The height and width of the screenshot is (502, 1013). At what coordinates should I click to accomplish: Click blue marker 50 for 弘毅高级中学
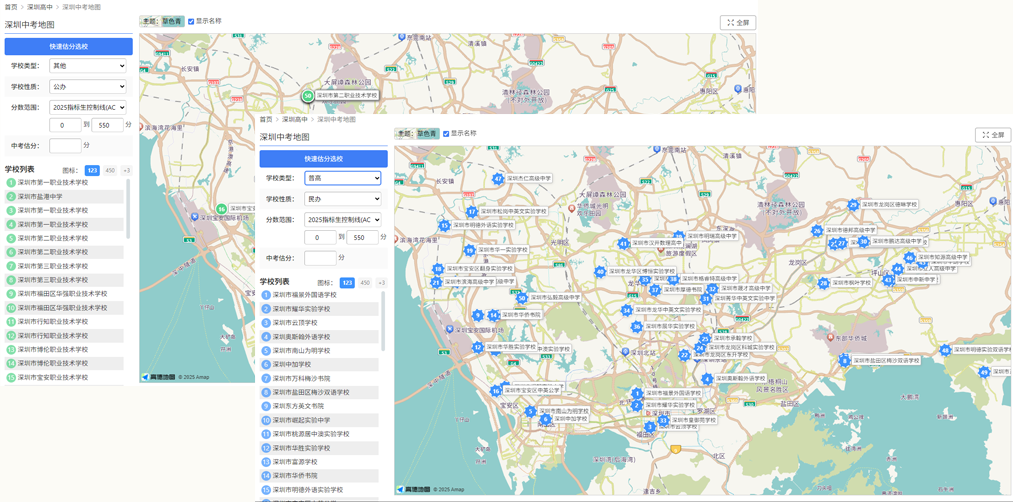coord(522,298)
